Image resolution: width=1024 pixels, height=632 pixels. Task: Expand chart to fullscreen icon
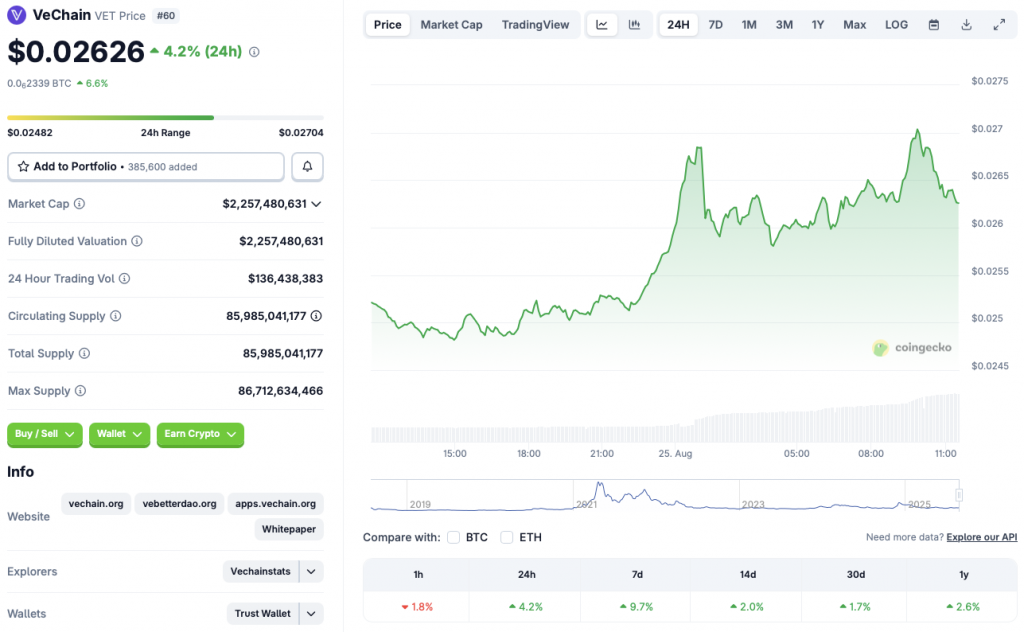click(x=999, y=25)
